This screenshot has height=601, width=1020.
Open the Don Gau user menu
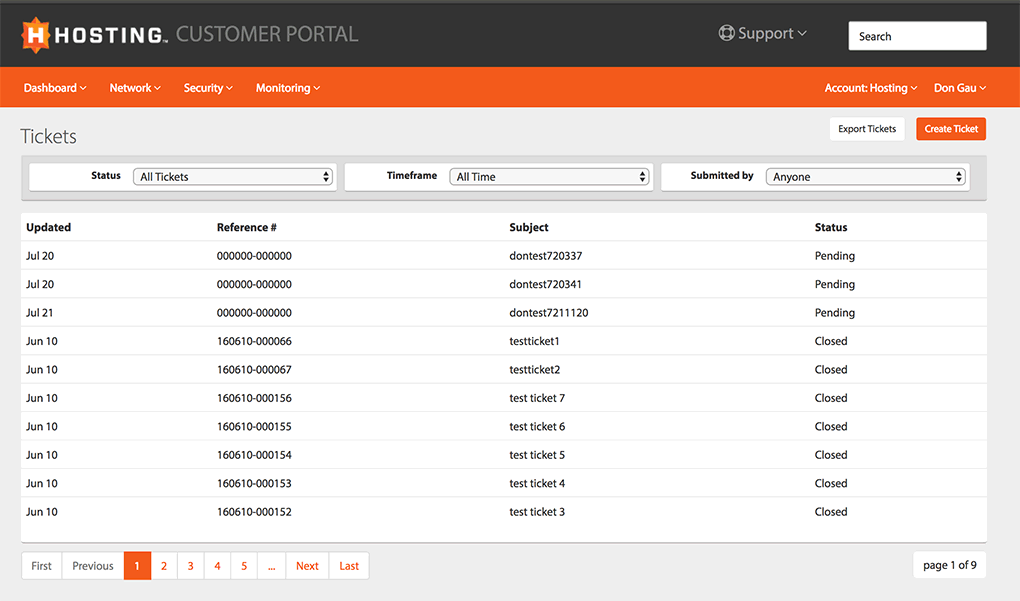tap(960, 88)
